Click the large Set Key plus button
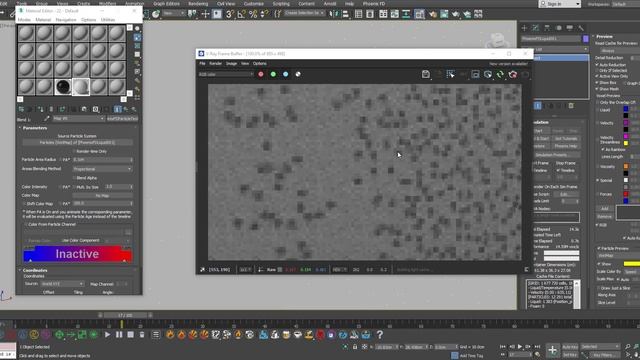The width and height of the screenshot is (640, 360). pyautogui.click(x=552, y=350)
